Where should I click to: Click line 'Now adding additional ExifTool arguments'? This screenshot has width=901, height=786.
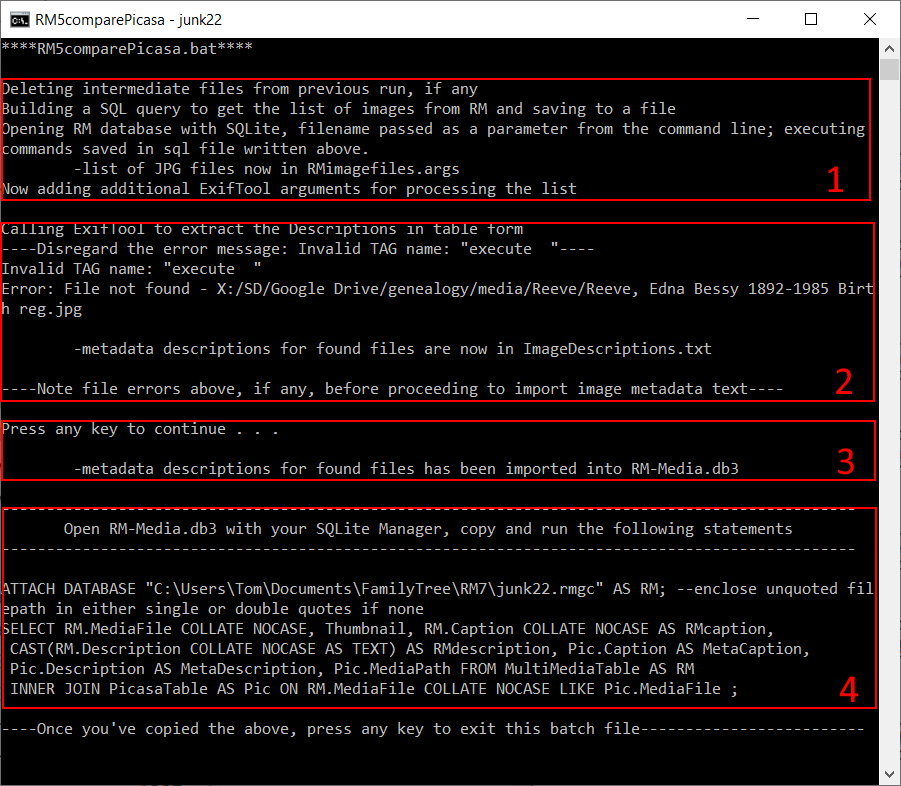click(x=289, y=189)
